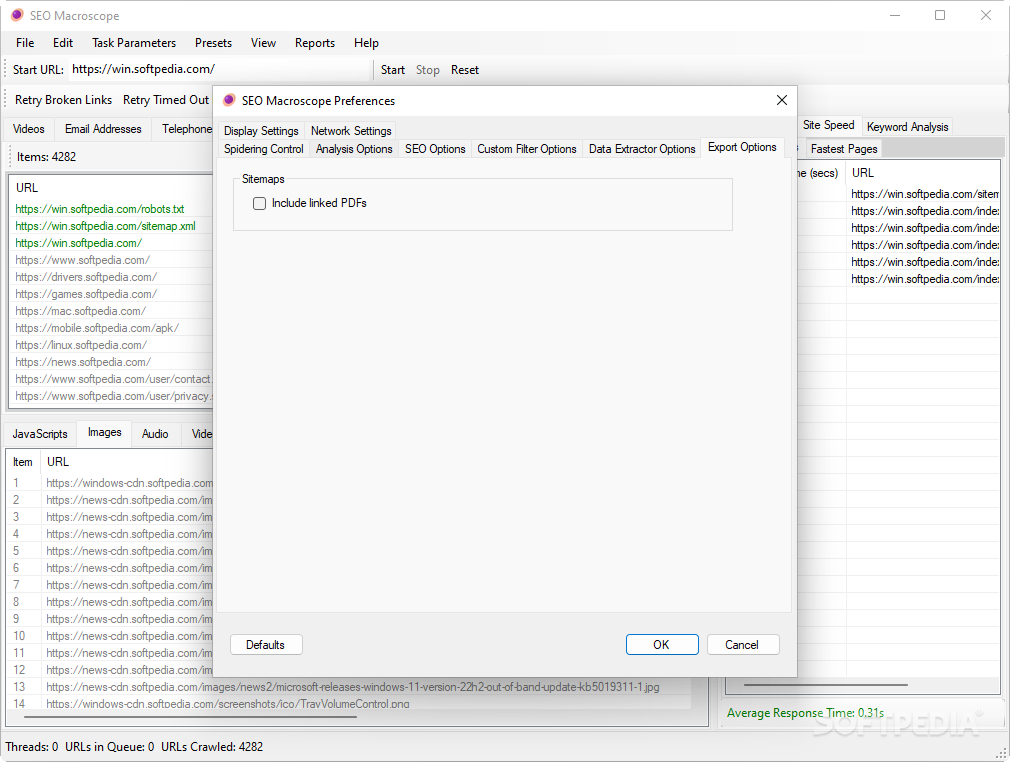
Task: Click Retry Broken Links
Action: 63,100
